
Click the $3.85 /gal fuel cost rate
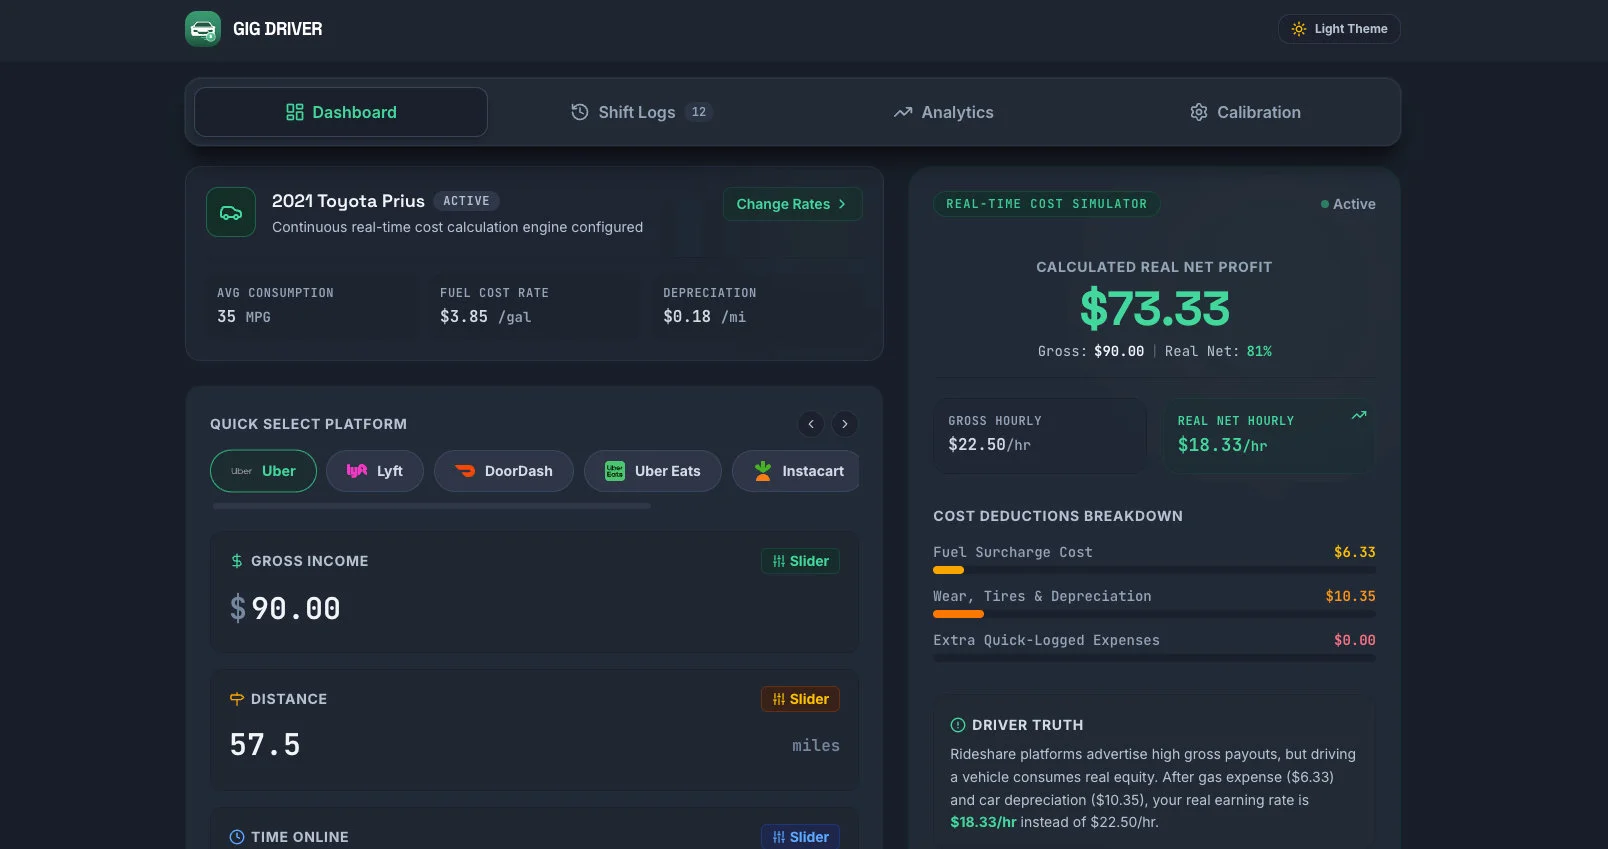(x=486, y=317)
